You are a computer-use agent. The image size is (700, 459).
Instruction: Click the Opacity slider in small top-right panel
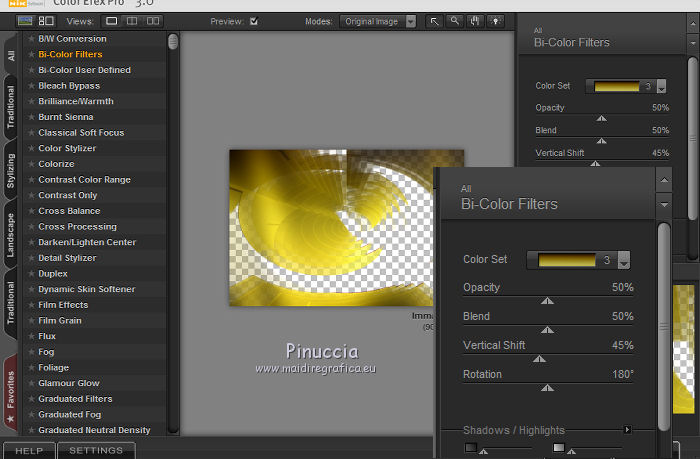(601, 118)
